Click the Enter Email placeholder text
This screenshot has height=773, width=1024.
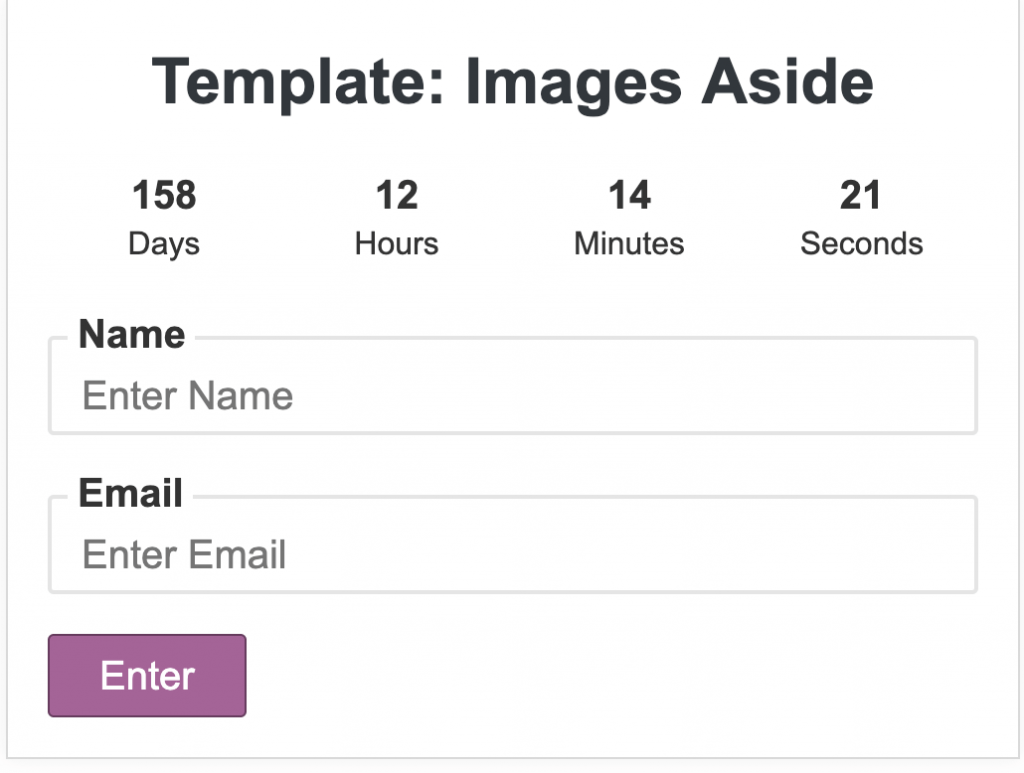184,554
